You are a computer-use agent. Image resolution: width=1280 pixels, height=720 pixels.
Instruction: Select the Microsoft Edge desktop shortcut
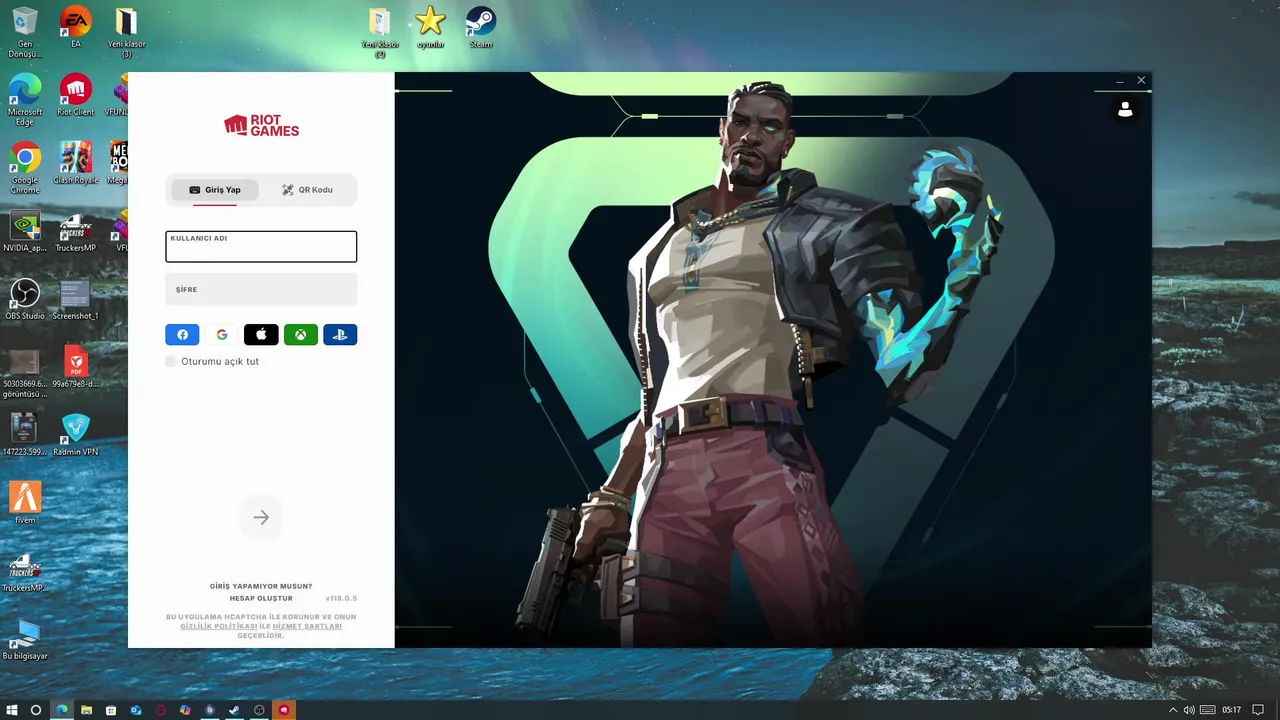(x=25, y=100)
